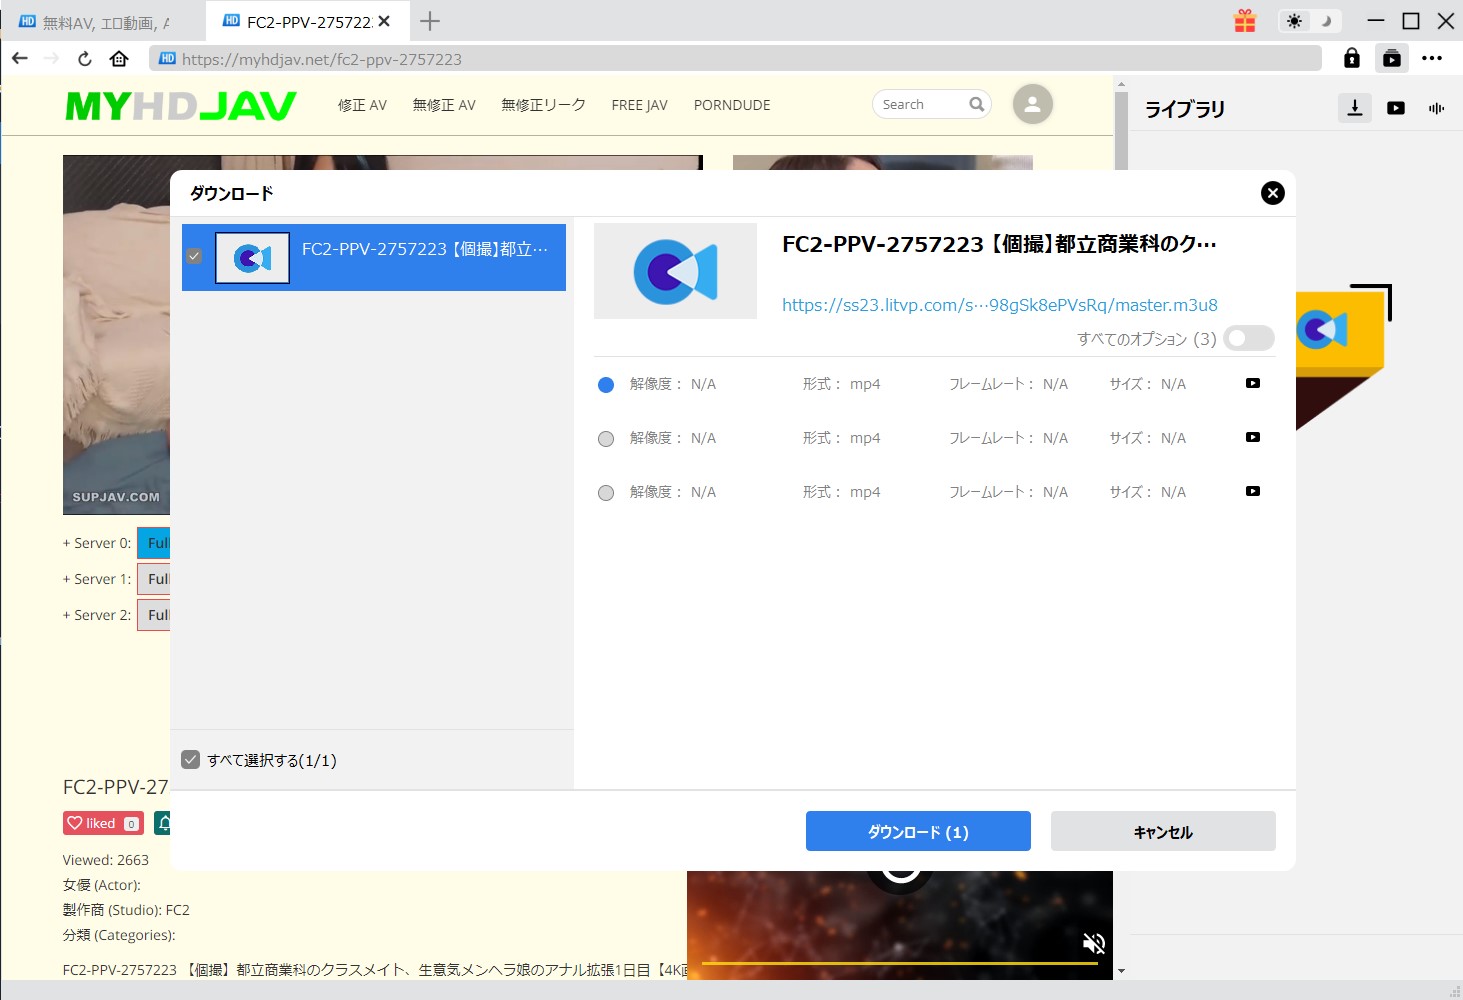
Task: Open the library audio waveform icon
Action: tap(1437, 108)
